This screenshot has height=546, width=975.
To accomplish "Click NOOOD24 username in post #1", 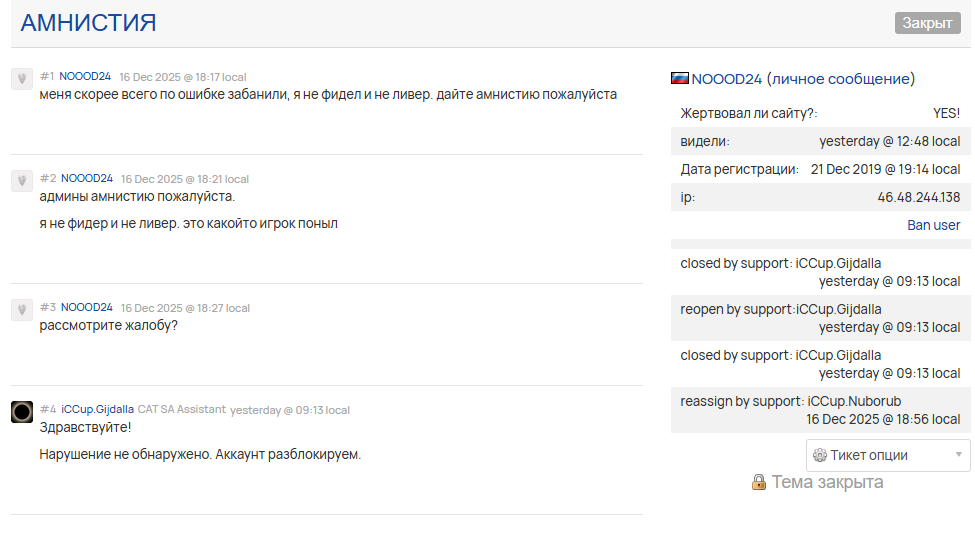I will 85,77.
